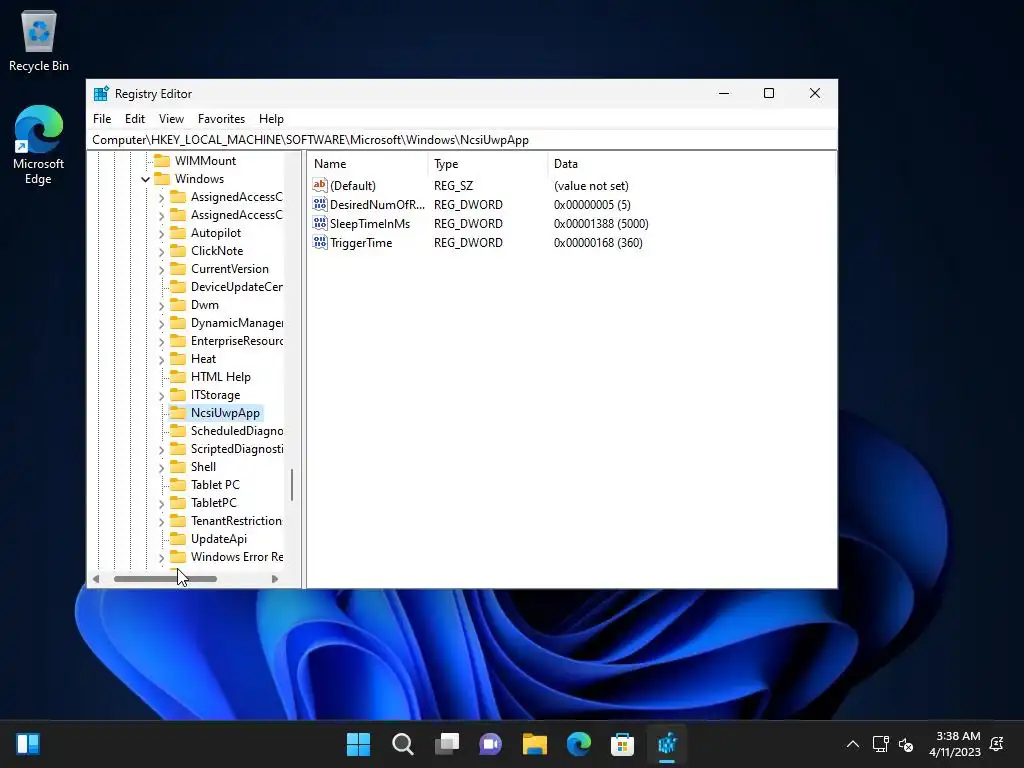Click the Tablet PC folder icon
Viewport: 1024px width, 768px height.
point(178,485)
